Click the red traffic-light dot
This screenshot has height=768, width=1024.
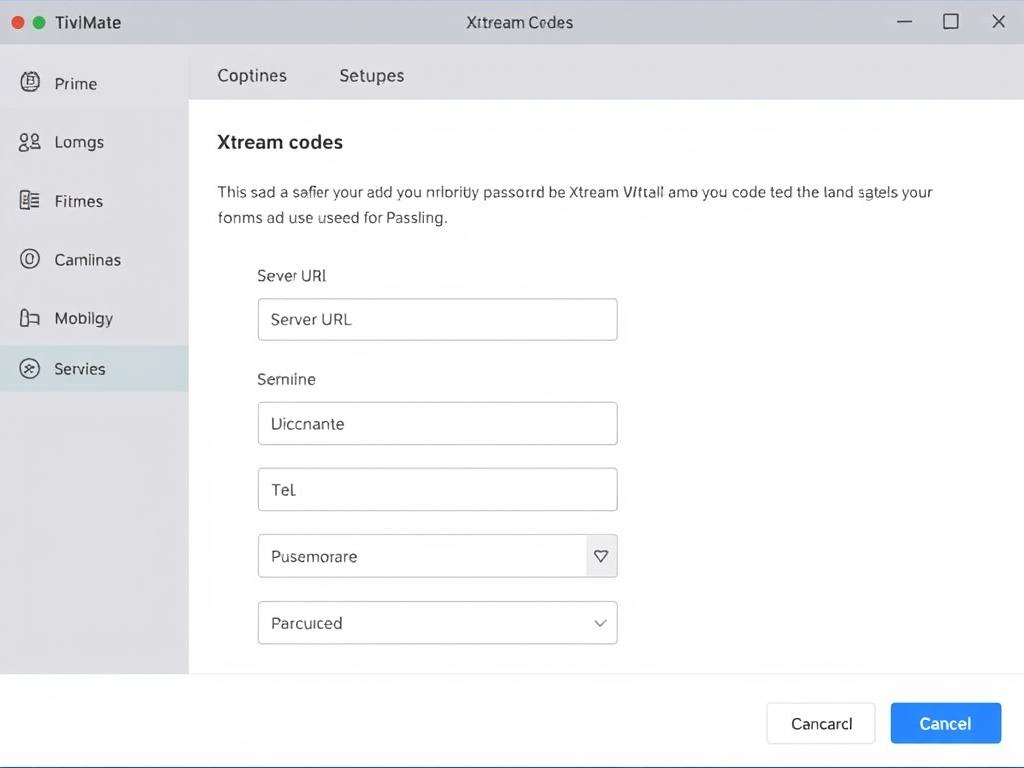pyautogui.click(x=16, y=20)
